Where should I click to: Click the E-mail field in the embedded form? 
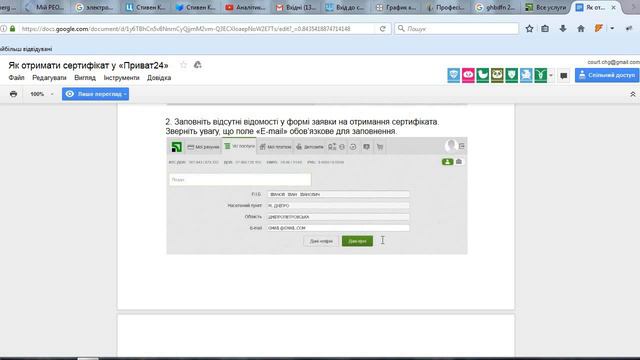click(338, 228)
